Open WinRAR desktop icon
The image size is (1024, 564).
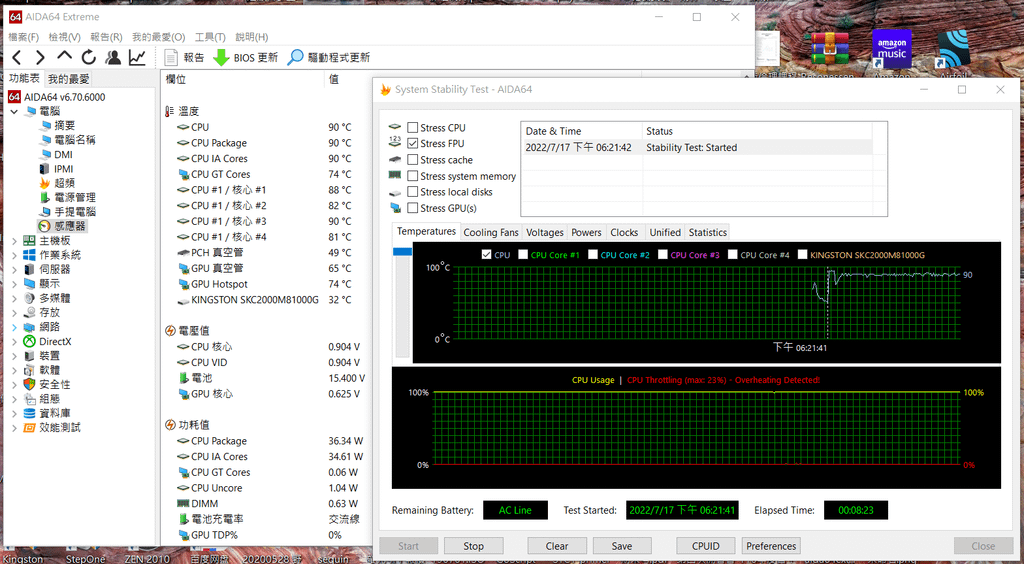[829, 50]
